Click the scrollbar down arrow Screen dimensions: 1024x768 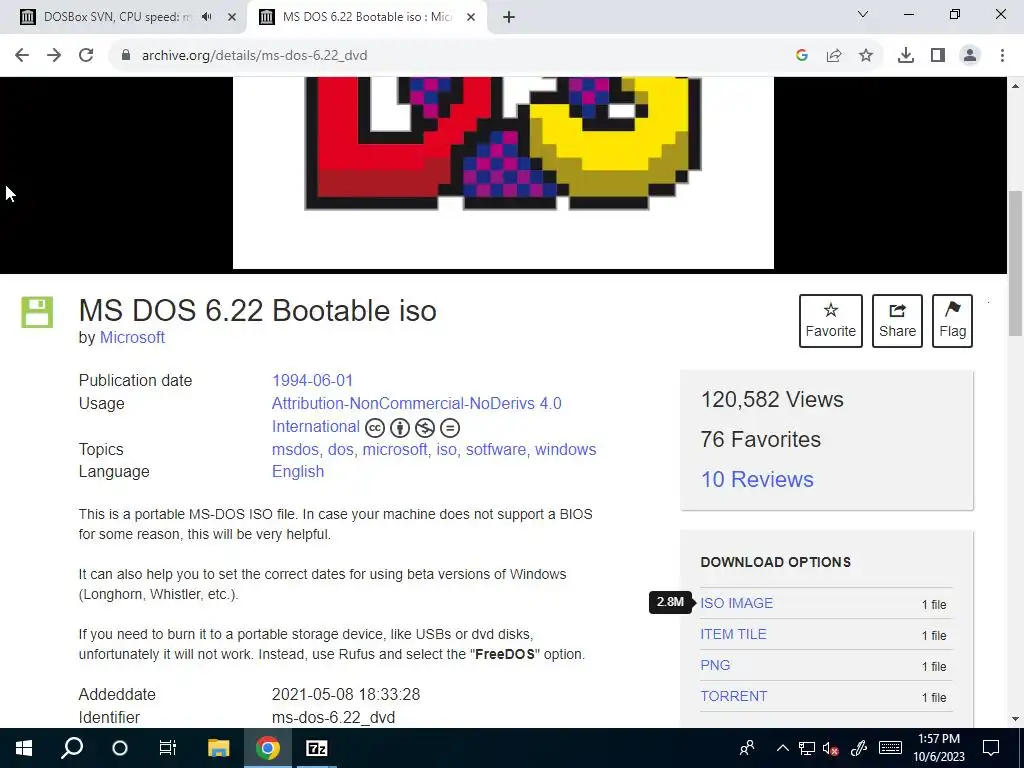1015,719
